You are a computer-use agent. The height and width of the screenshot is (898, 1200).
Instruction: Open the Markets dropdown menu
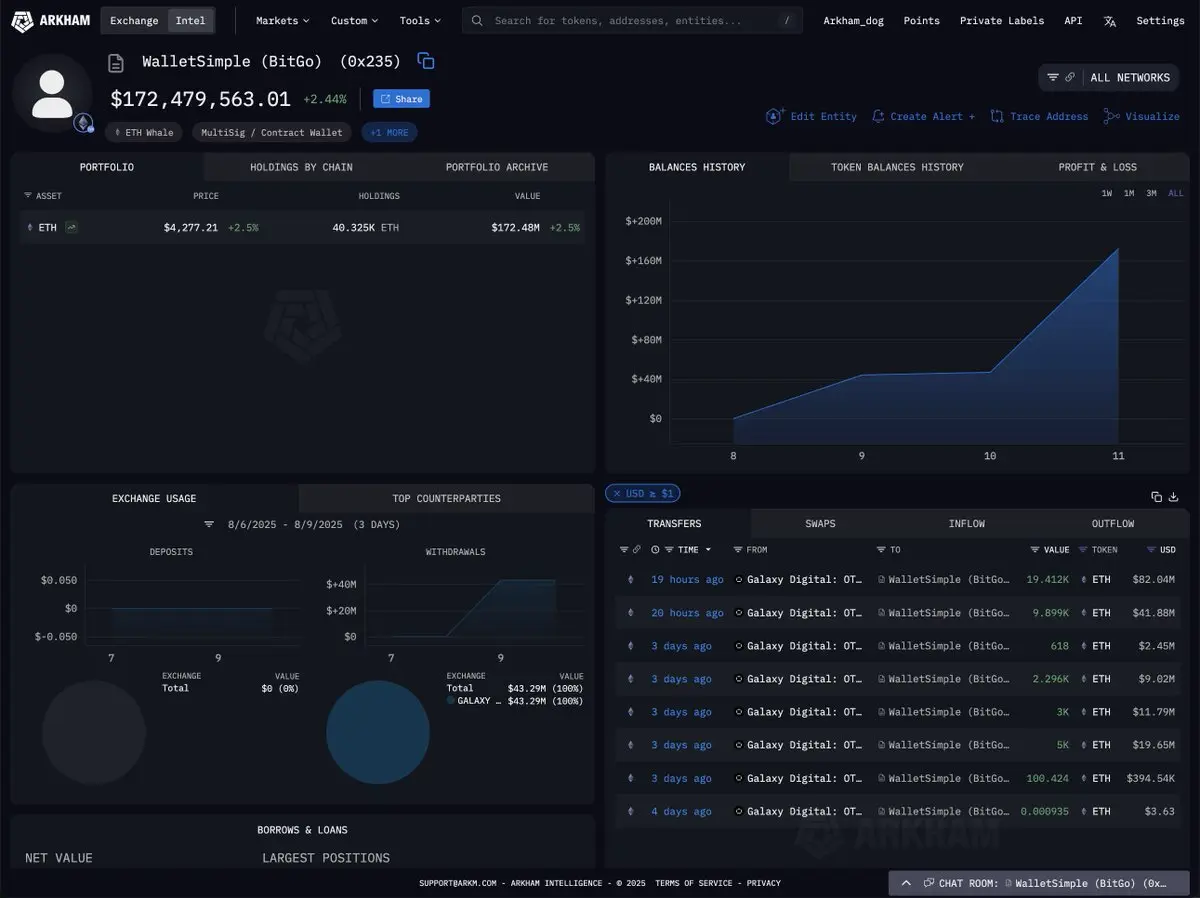click(x=282, y=20)
